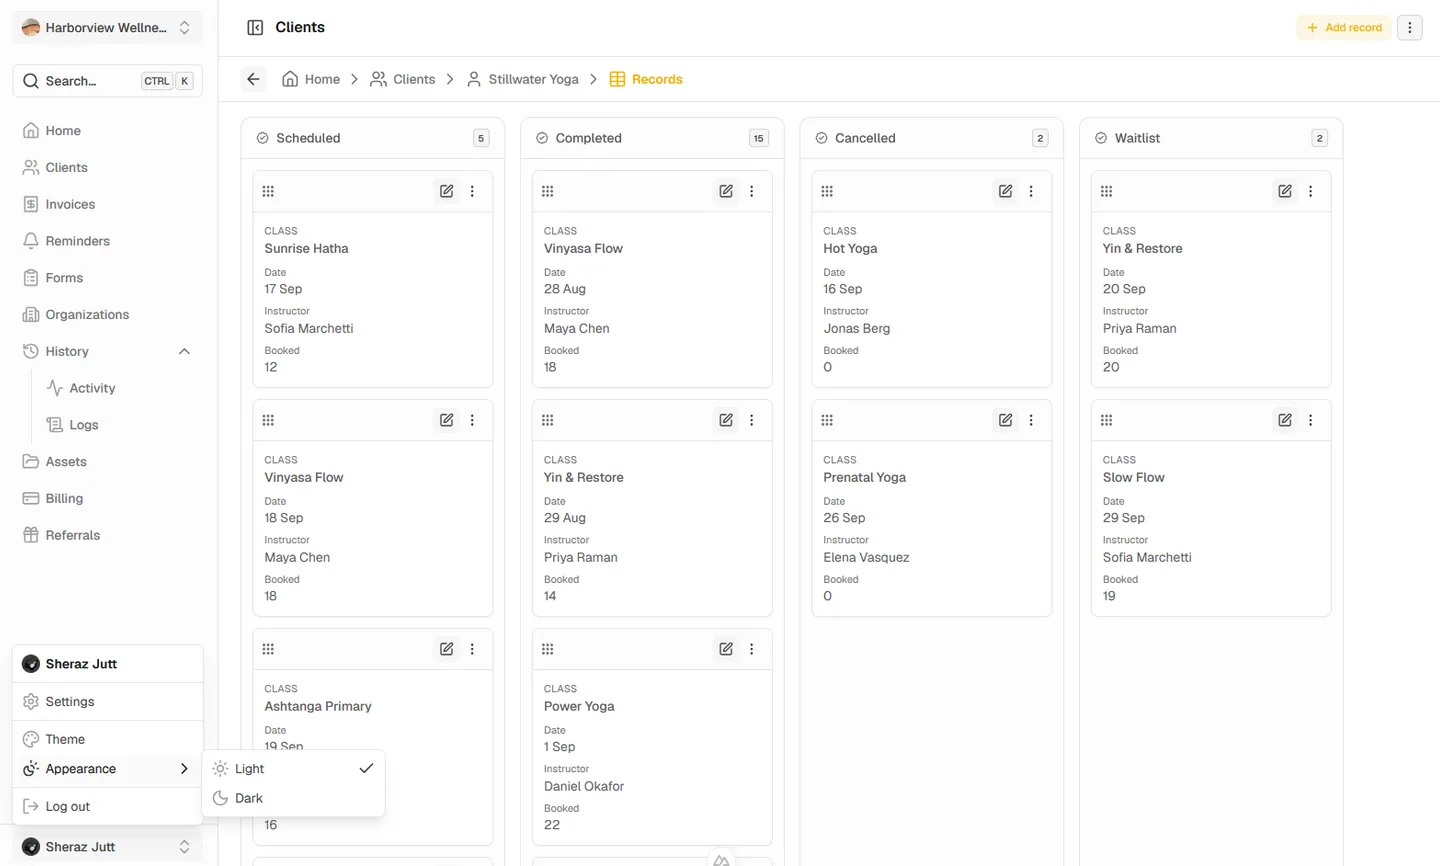
Task: Open Invoices in the sidebar
Action: (107, 204)
